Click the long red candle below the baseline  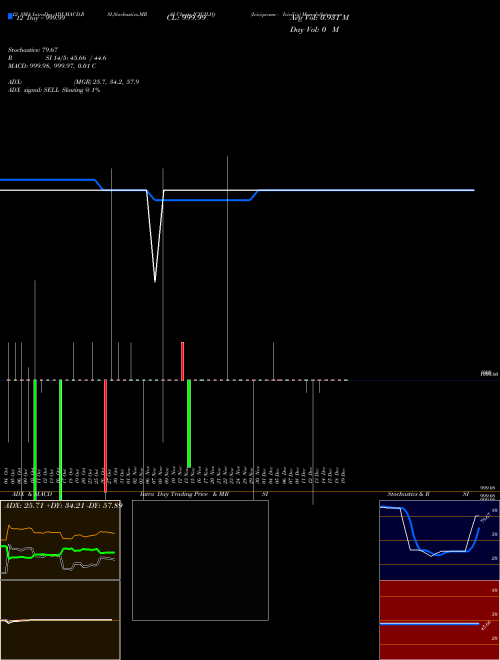pos(105,436)
